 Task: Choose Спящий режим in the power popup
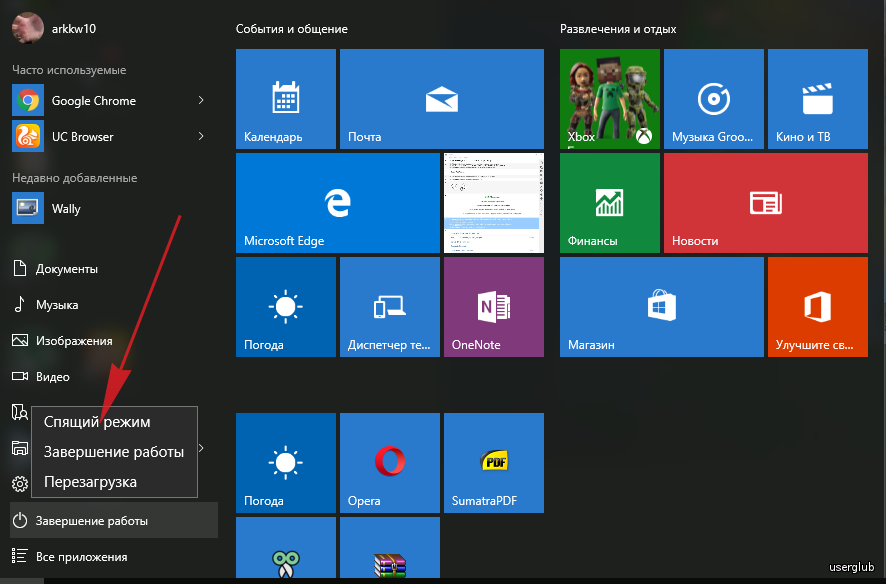click(x=114, y=422)
